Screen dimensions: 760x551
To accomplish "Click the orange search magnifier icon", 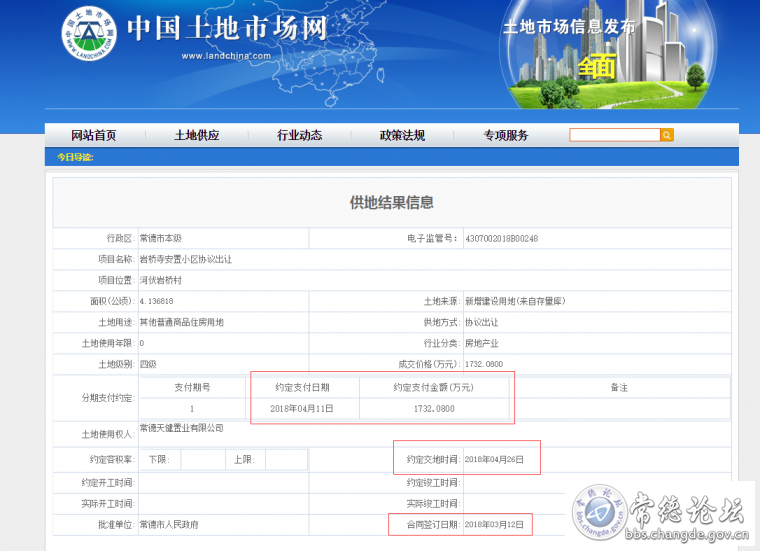I will tap(667, 135).
